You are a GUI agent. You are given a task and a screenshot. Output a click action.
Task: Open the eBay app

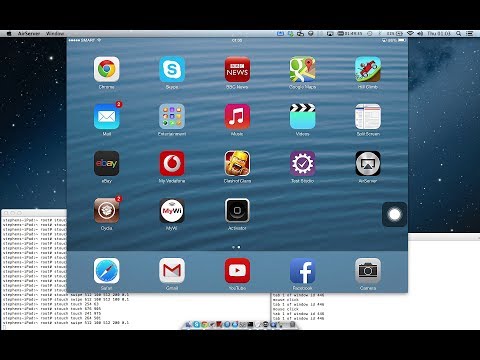(x=106, y=163)
